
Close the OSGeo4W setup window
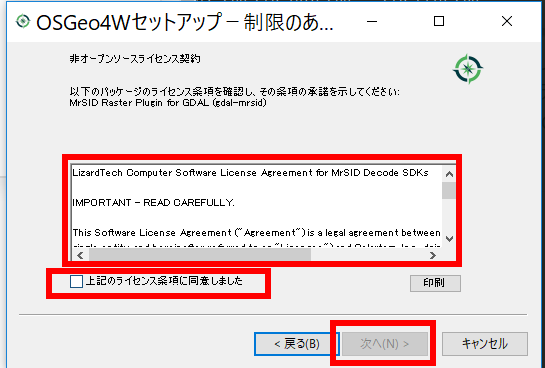[x=507, y=22]
